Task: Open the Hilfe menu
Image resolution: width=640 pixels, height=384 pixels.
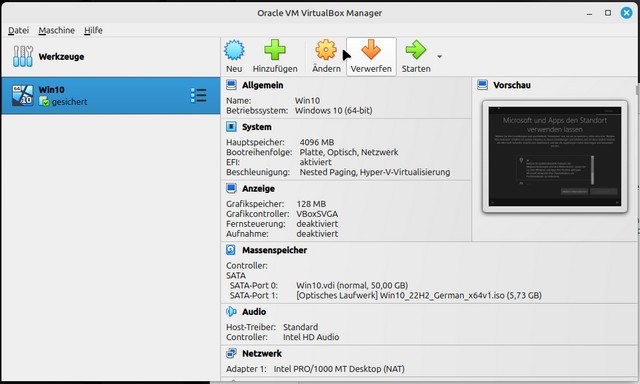Action: pos(93,30)
